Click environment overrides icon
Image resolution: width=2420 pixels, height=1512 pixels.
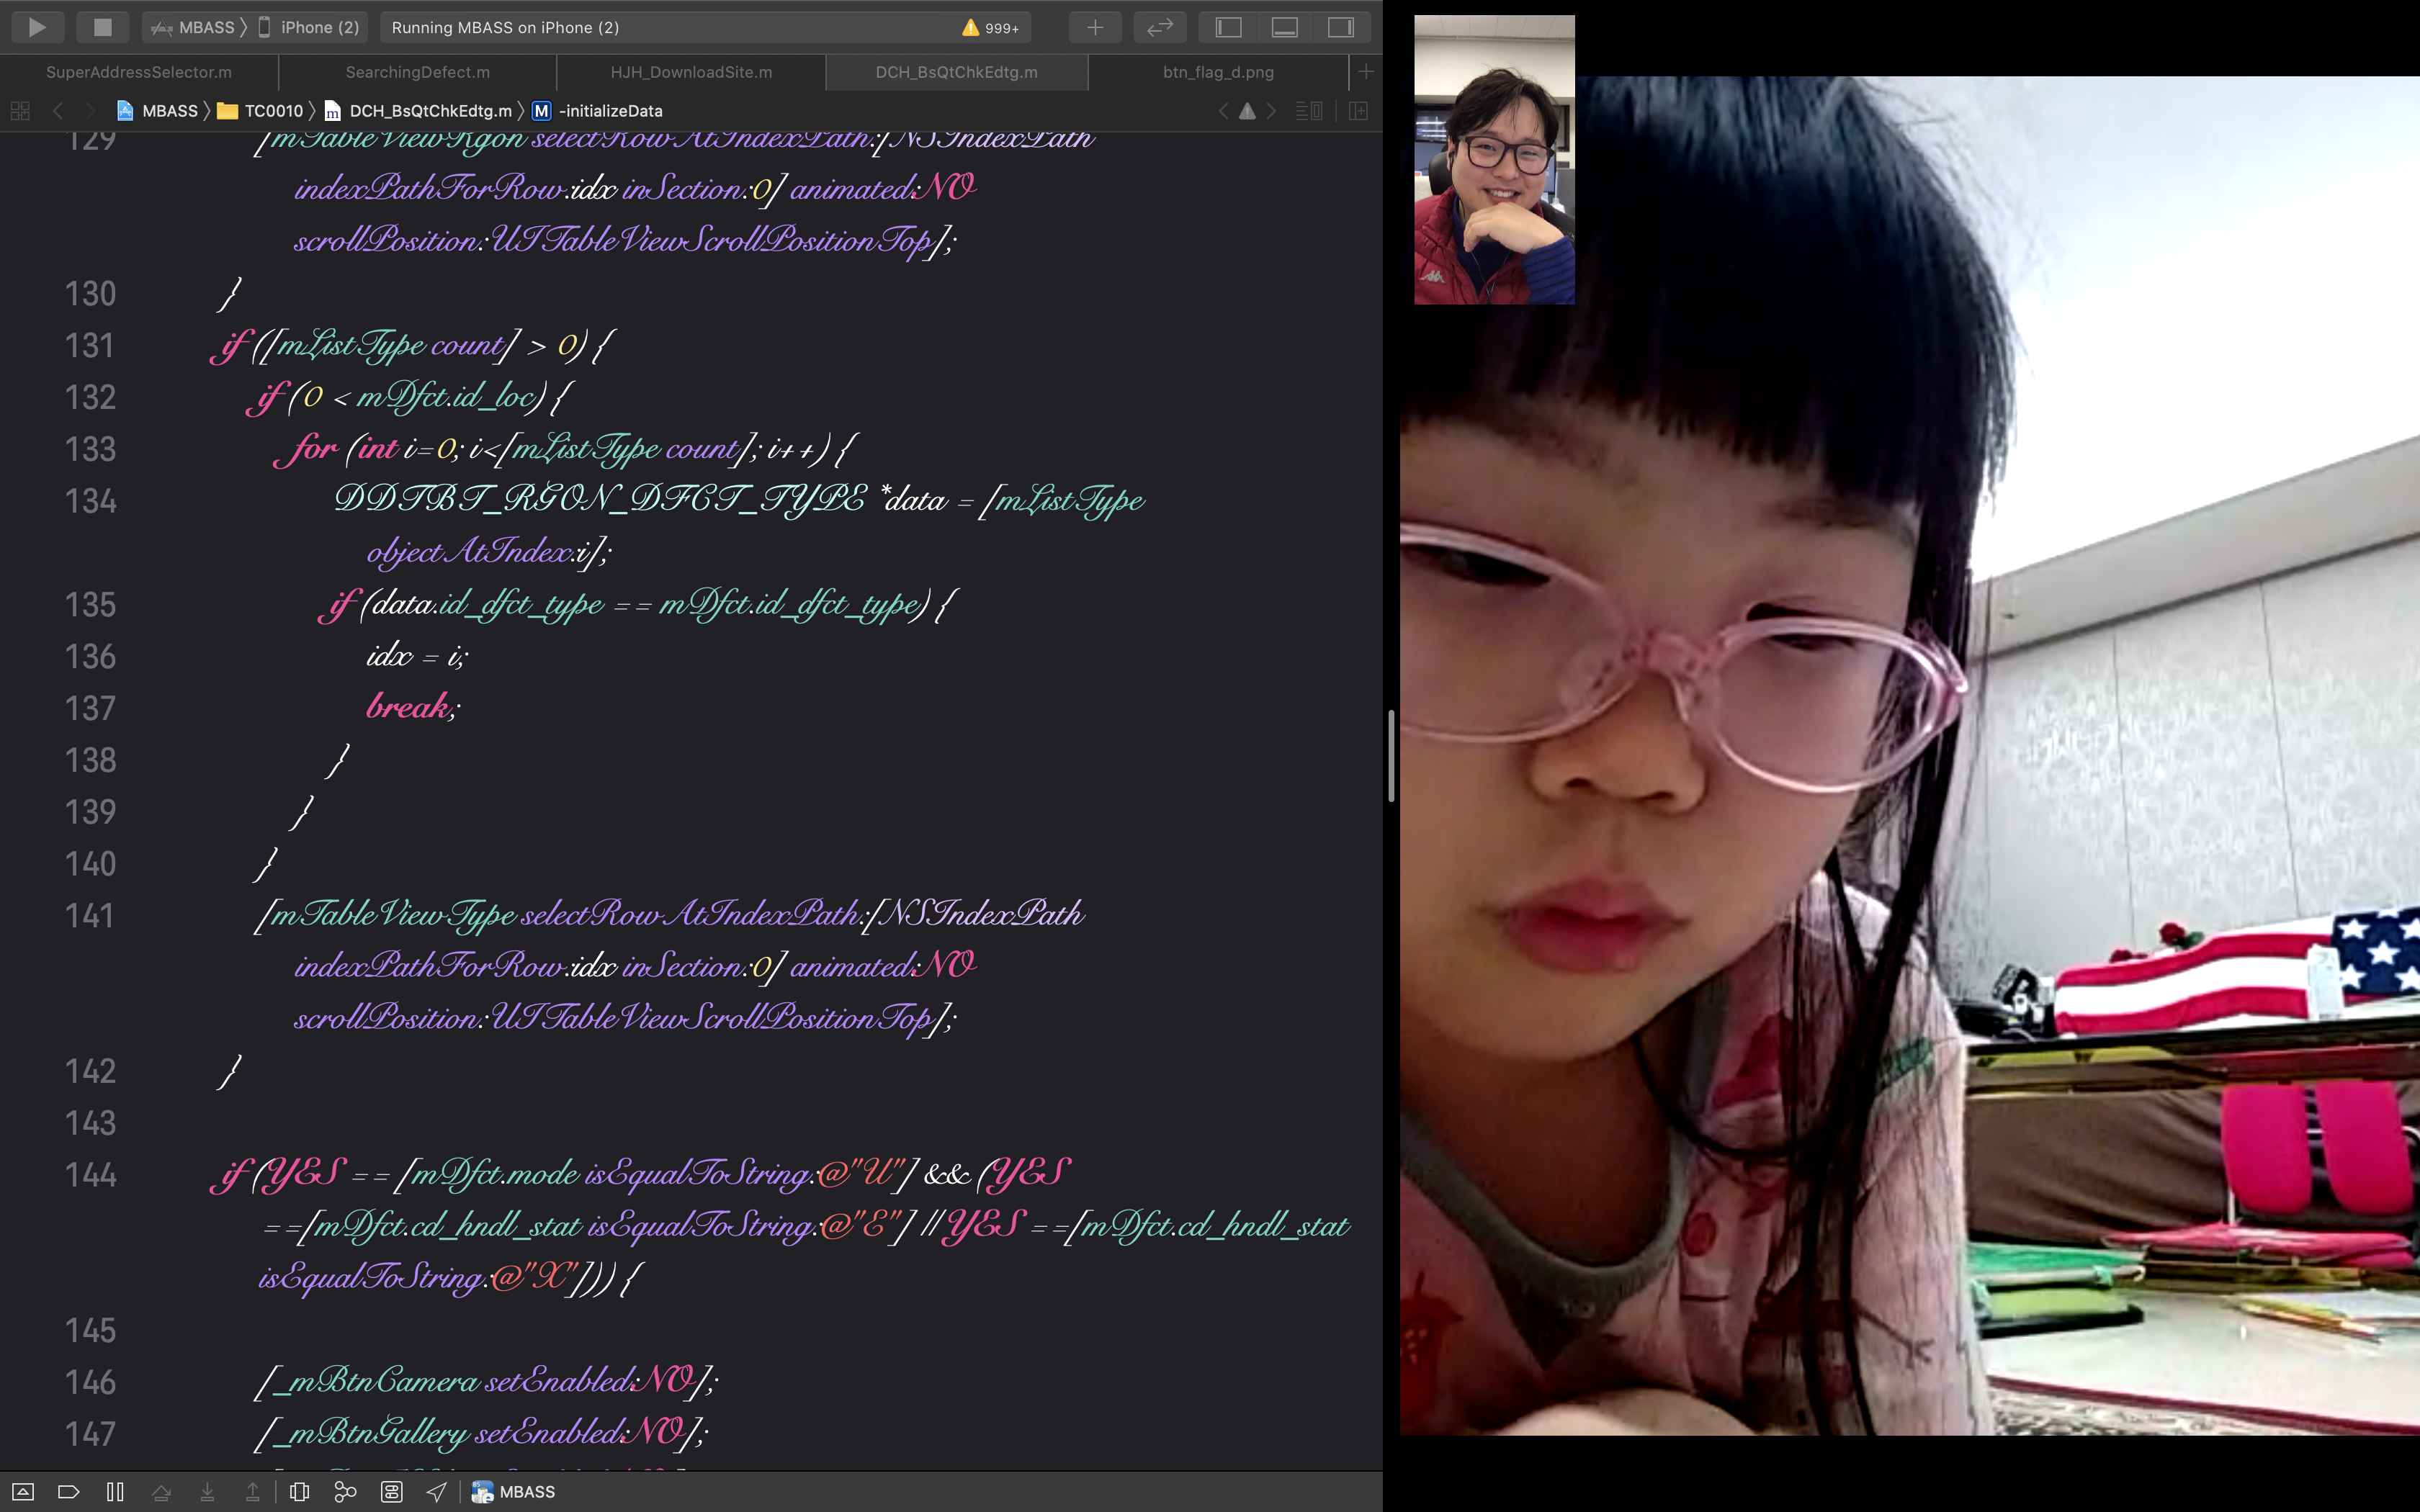coord(391,1492)
